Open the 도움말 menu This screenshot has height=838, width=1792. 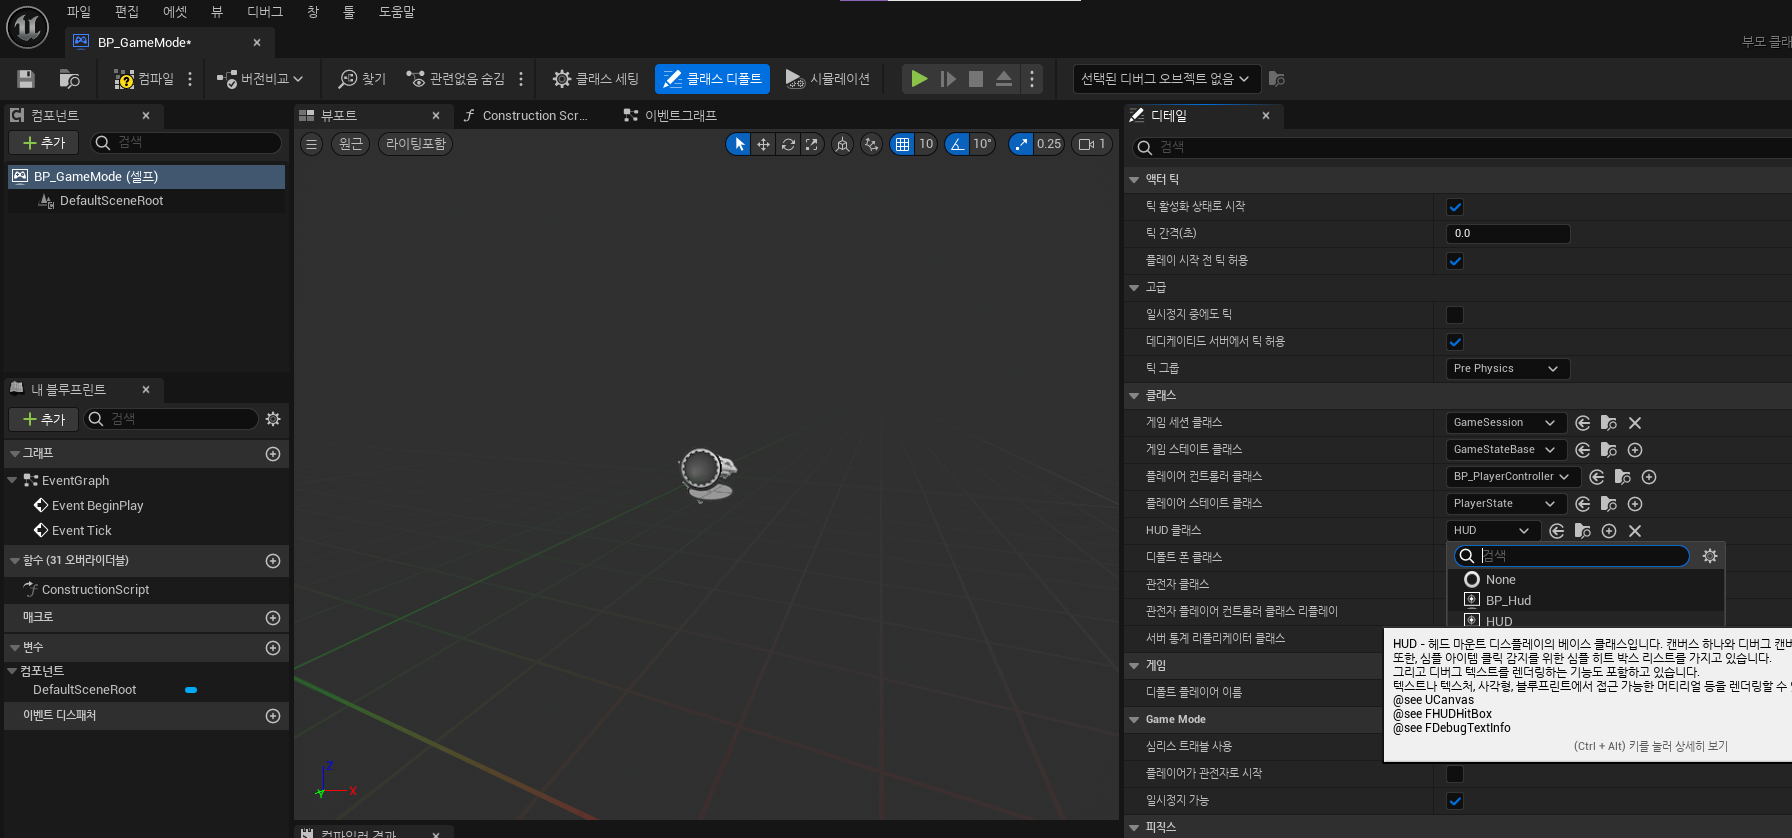(x=397, y=12)
